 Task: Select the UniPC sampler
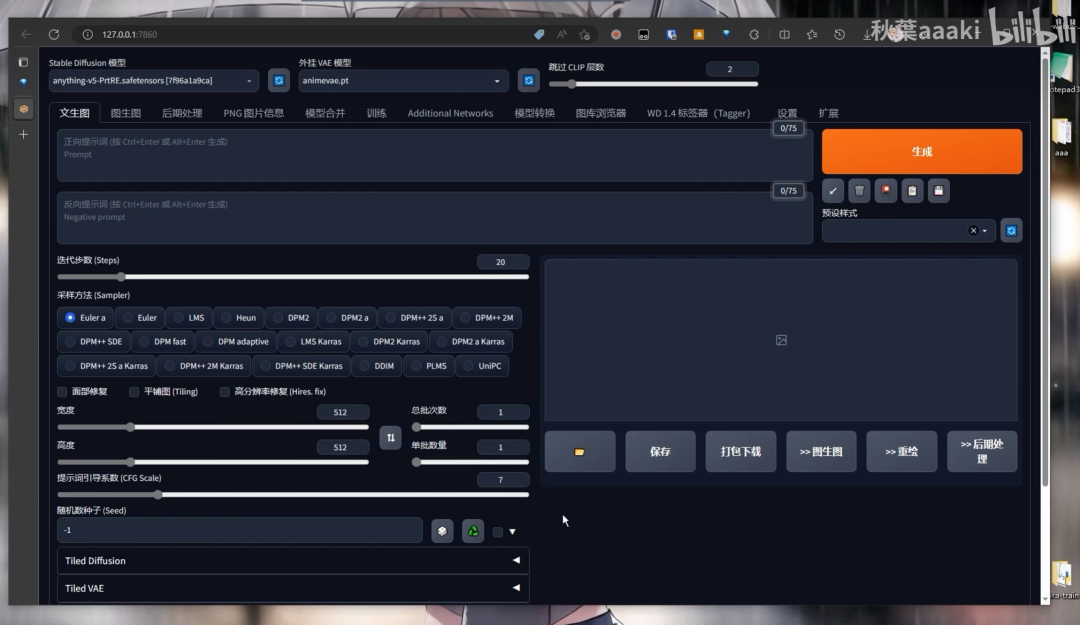[482, 366]
